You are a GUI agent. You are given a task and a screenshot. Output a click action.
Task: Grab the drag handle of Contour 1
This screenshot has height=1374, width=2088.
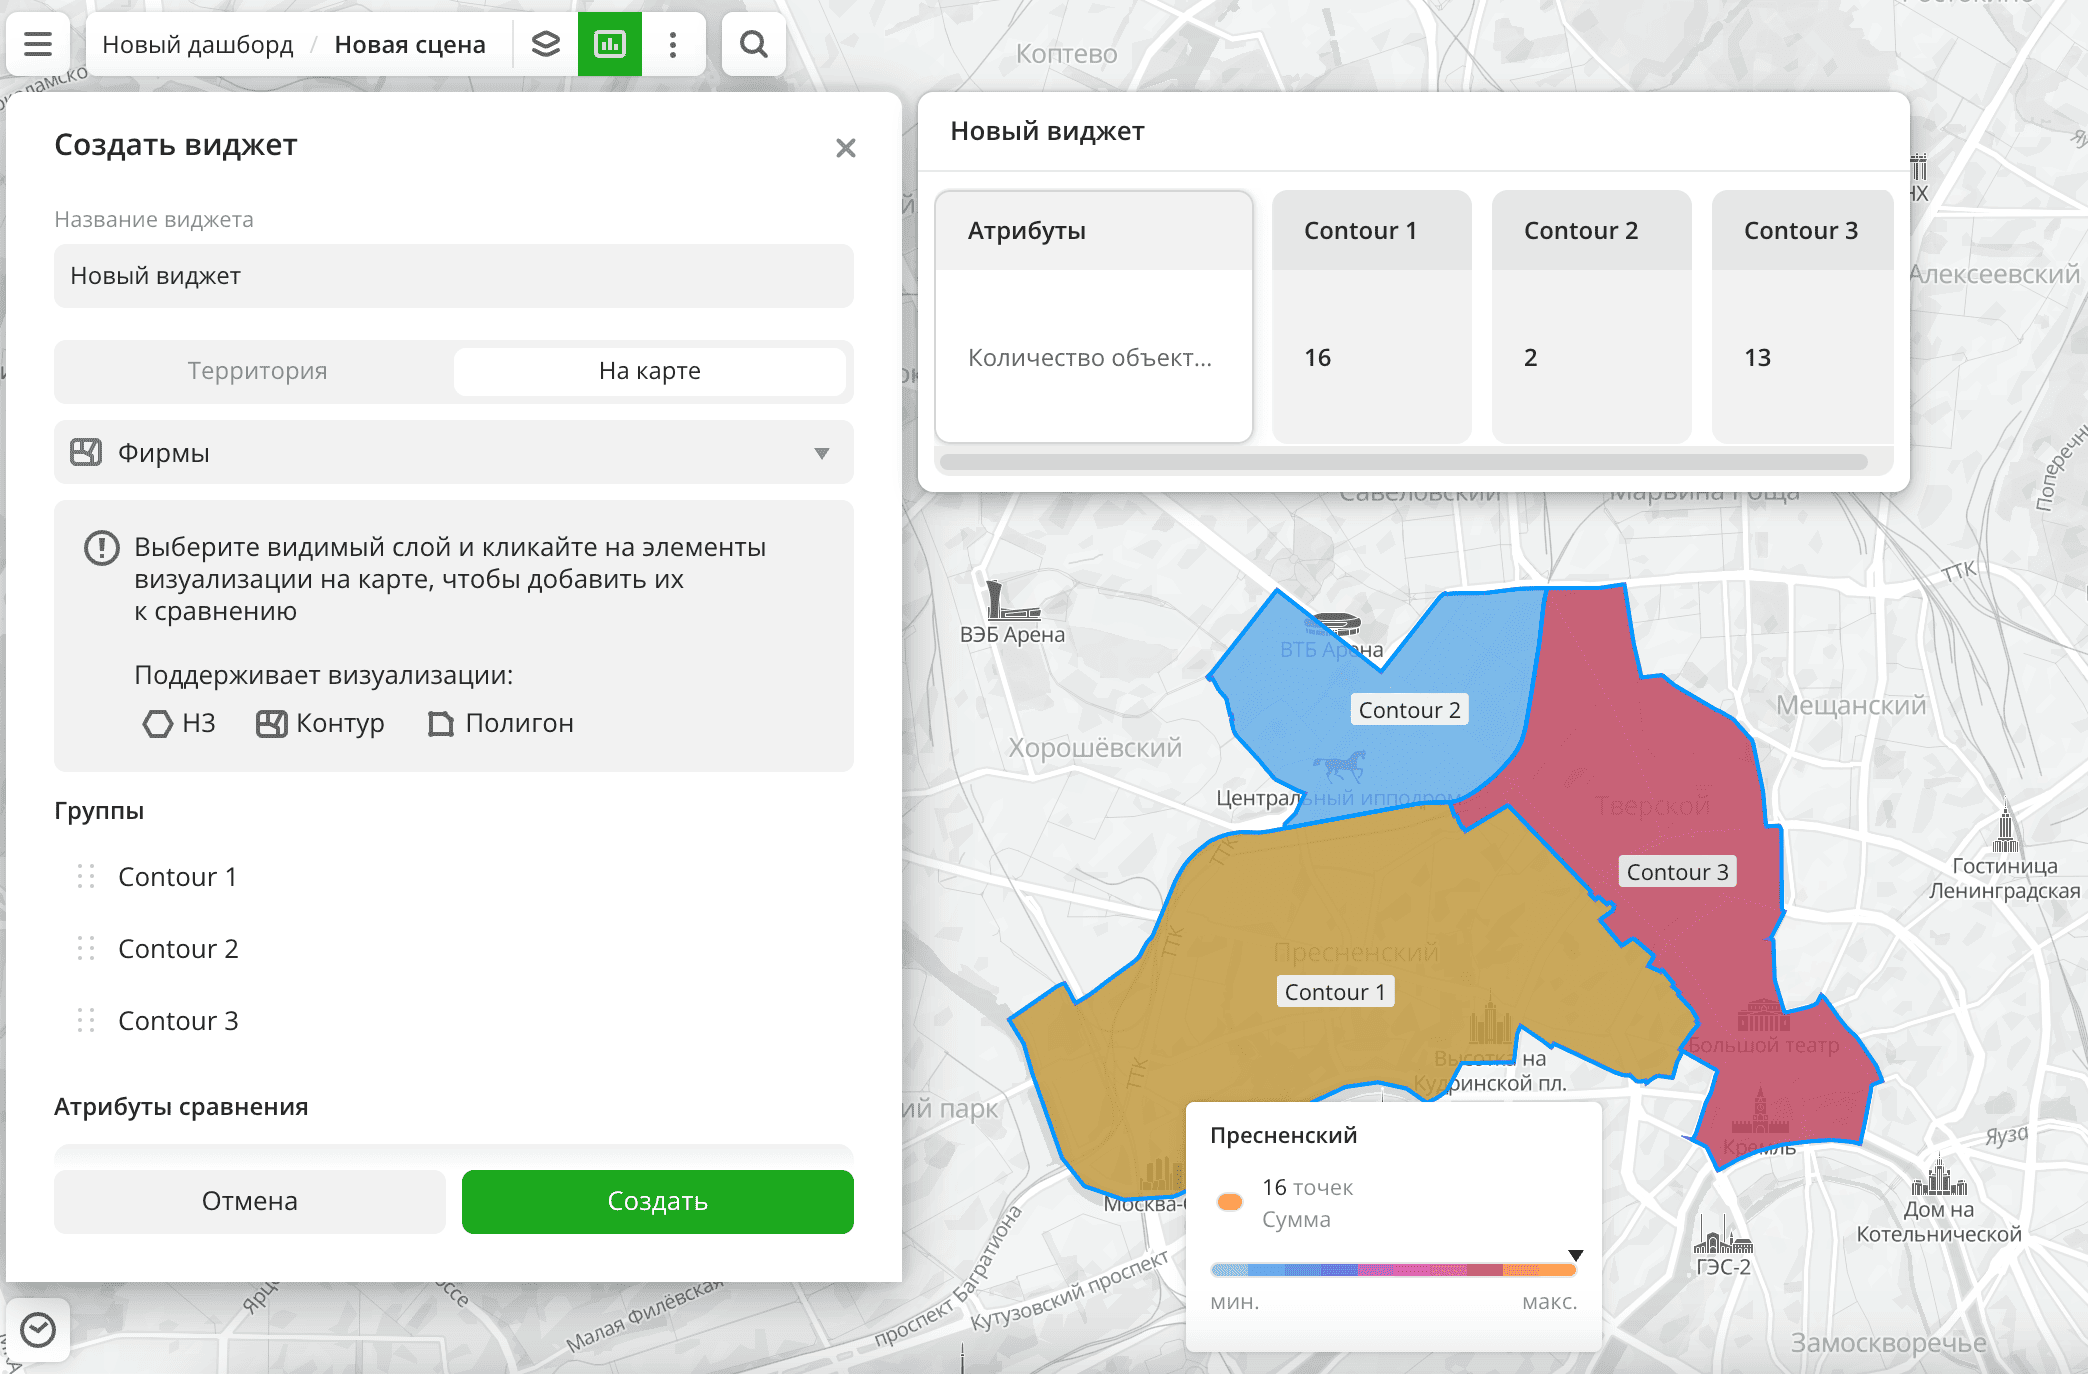(86, 877)
